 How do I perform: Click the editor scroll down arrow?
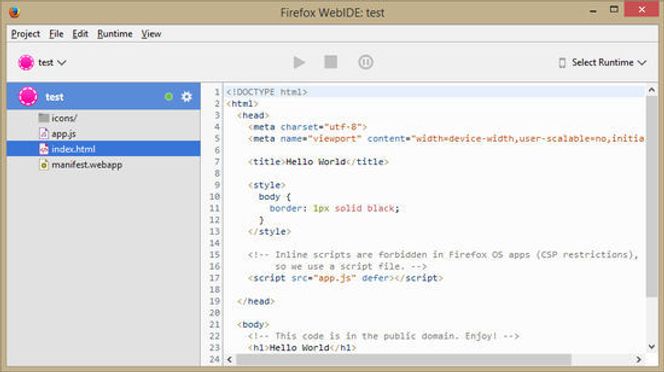[x=651, y=347]
